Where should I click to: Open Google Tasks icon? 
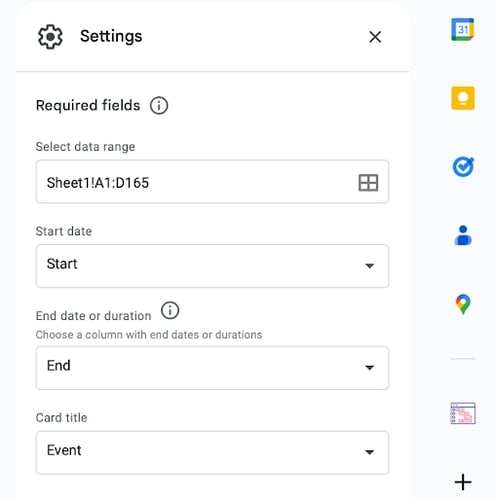click(463, 167)
